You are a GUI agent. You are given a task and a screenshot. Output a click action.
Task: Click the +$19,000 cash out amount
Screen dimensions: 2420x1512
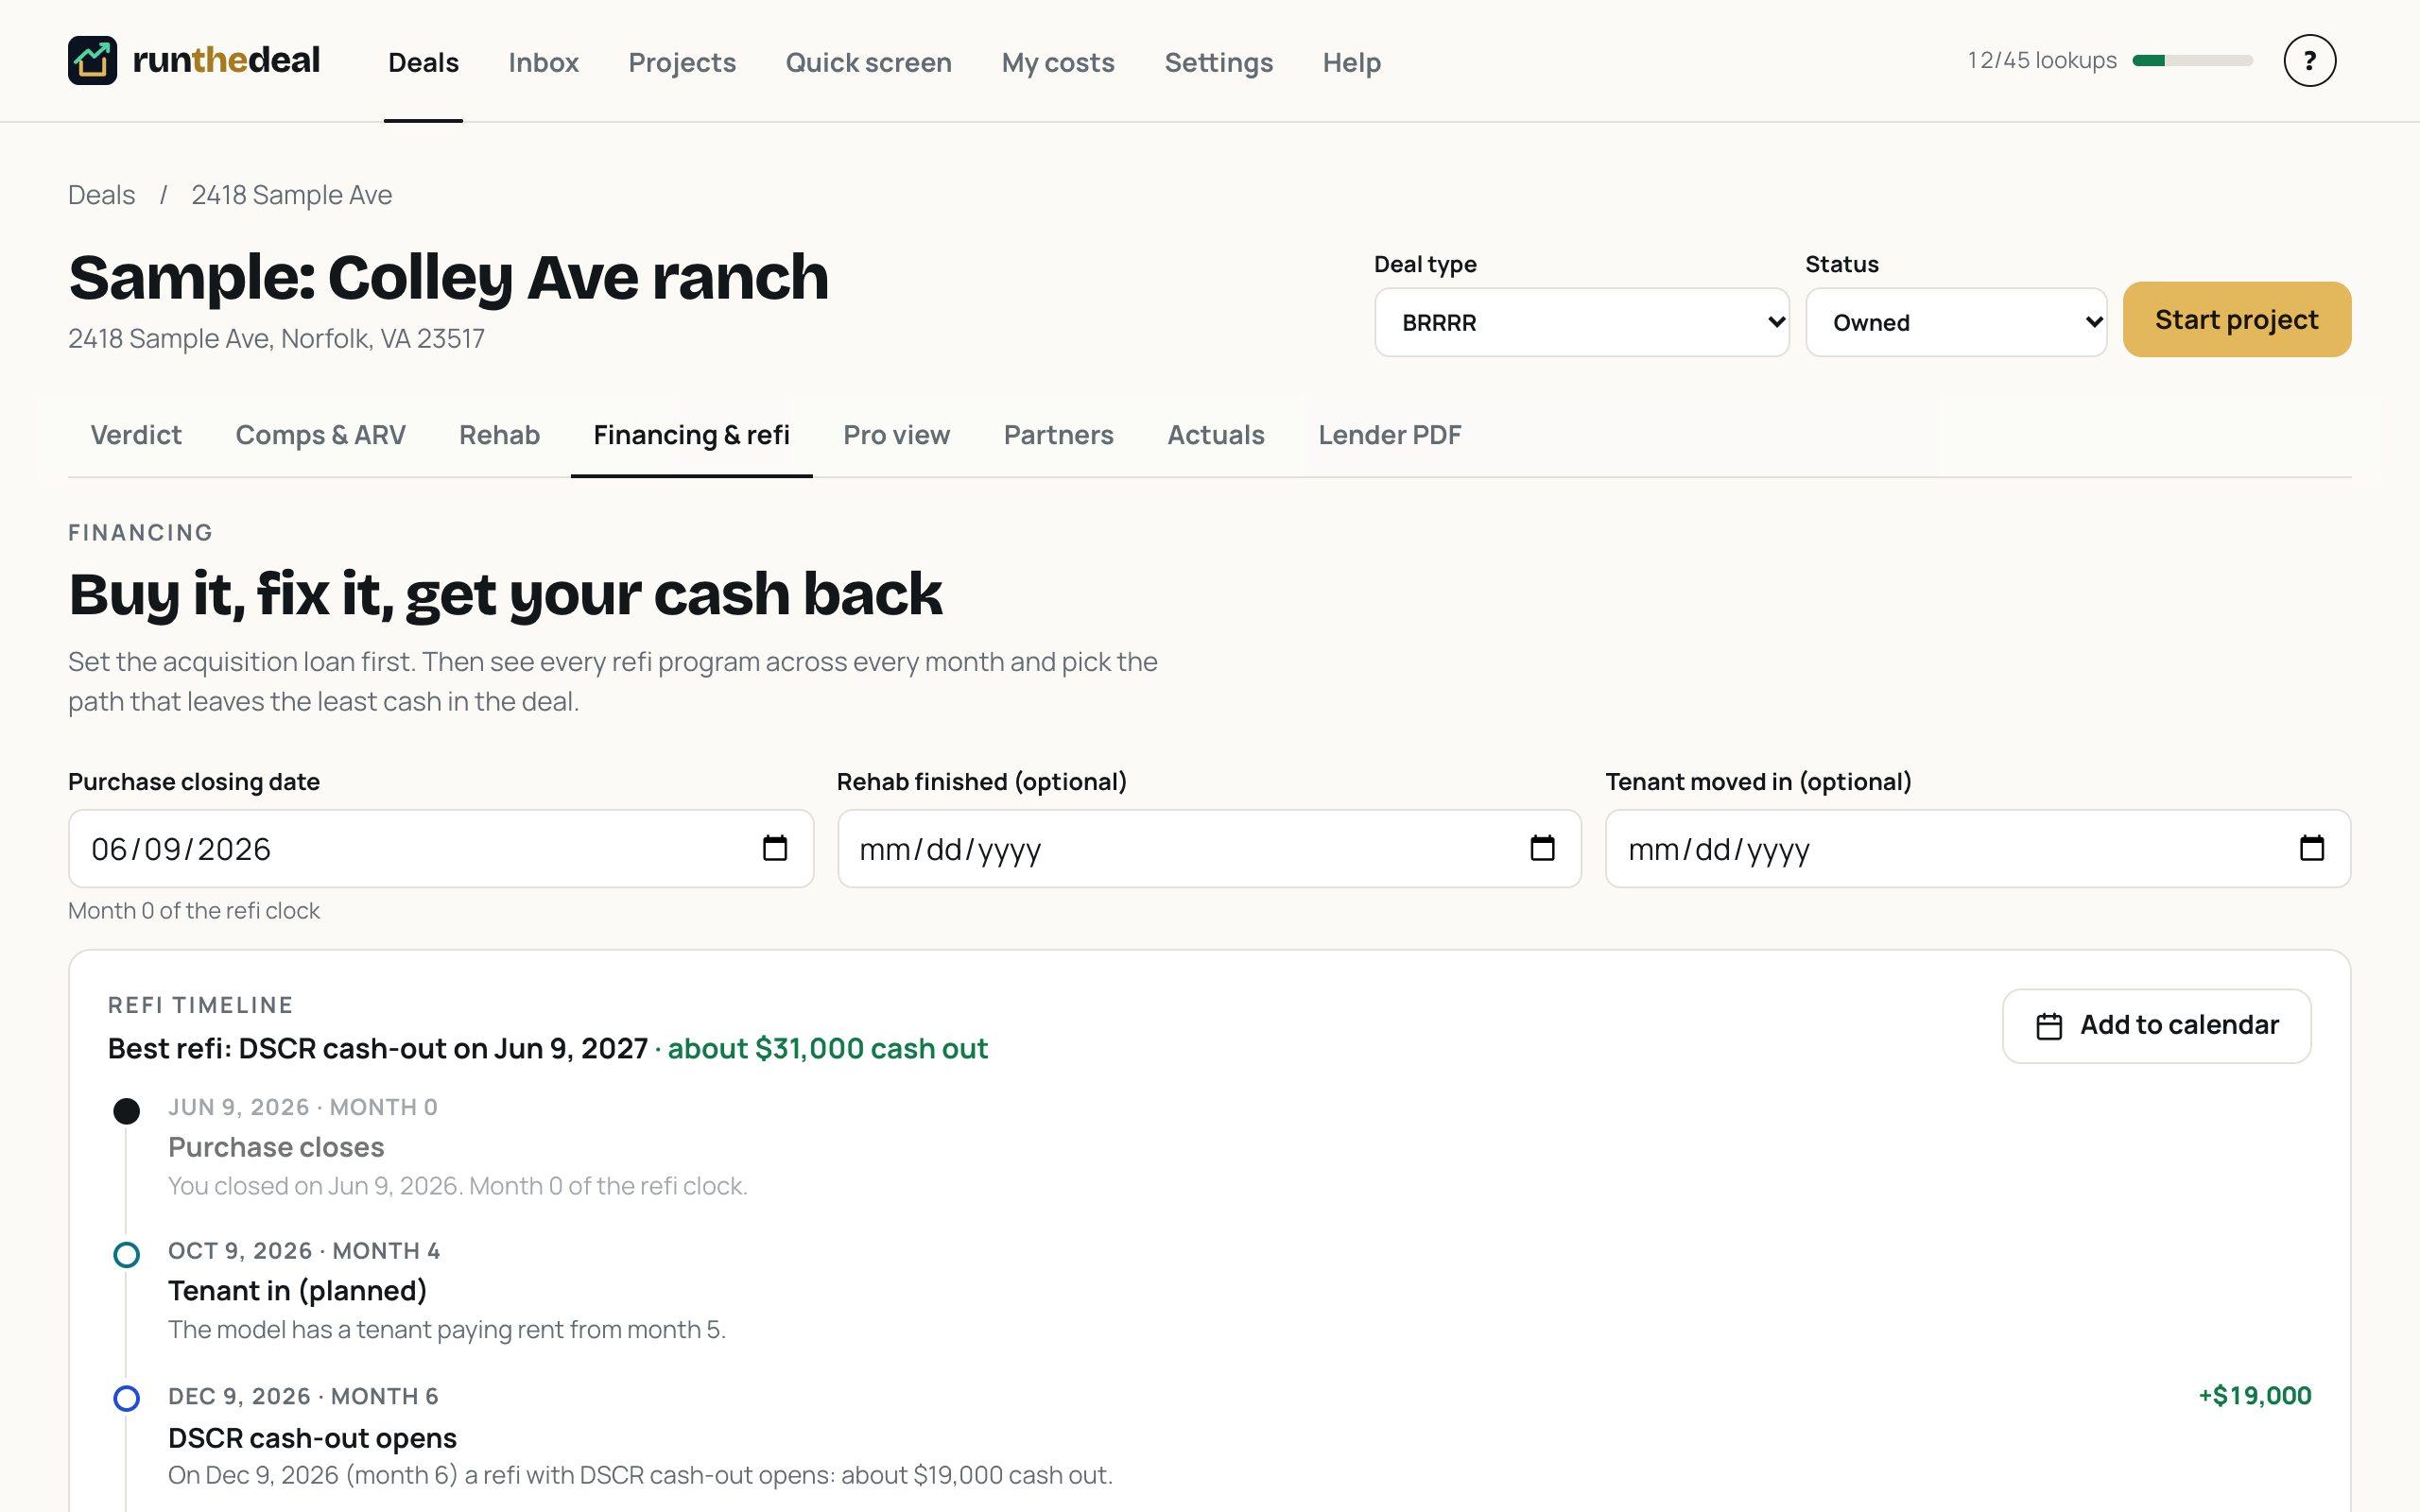[2254, 1395]
